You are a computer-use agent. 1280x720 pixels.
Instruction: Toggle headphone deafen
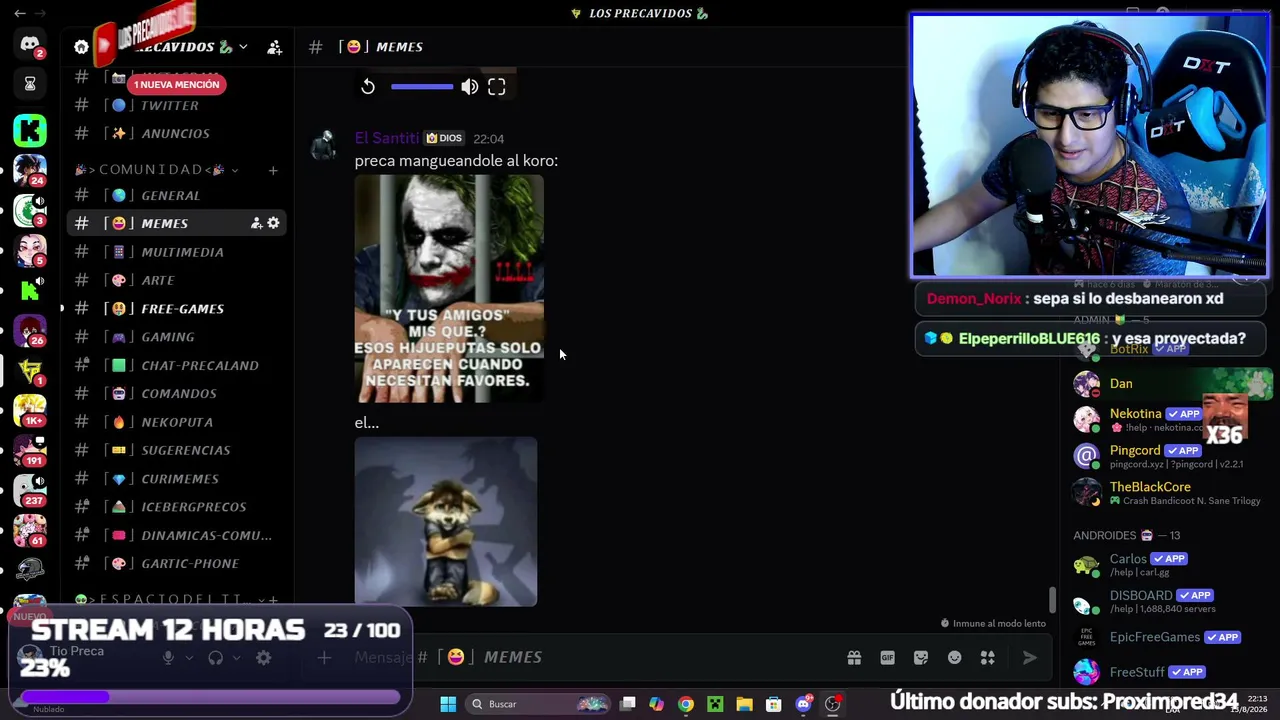pyautogui.click(x=215, y=657)
